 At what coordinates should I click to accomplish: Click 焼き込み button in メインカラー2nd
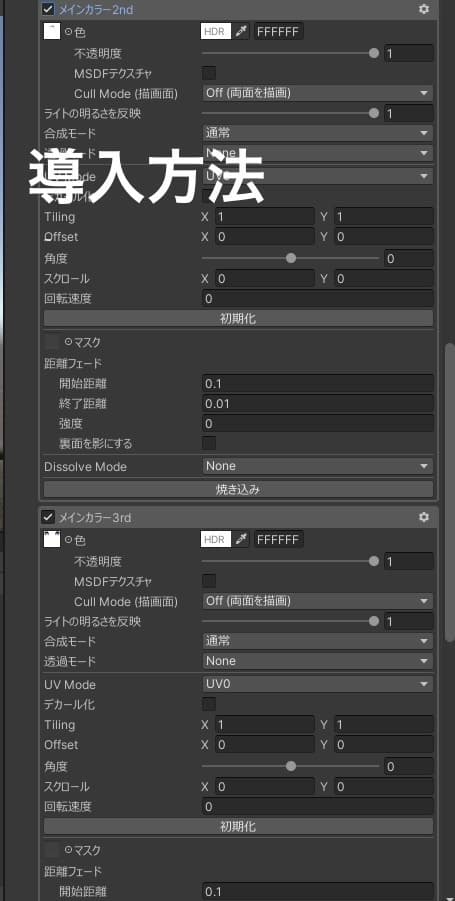238,490
